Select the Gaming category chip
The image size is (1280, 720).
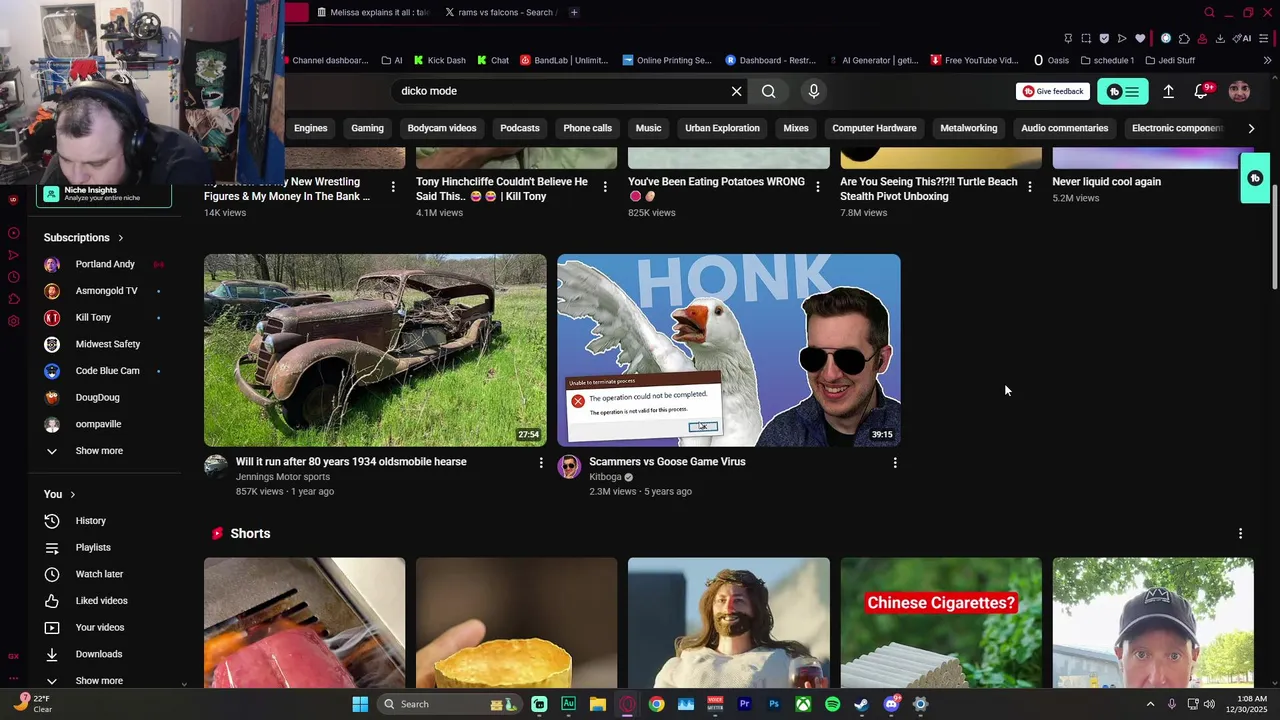367,128
